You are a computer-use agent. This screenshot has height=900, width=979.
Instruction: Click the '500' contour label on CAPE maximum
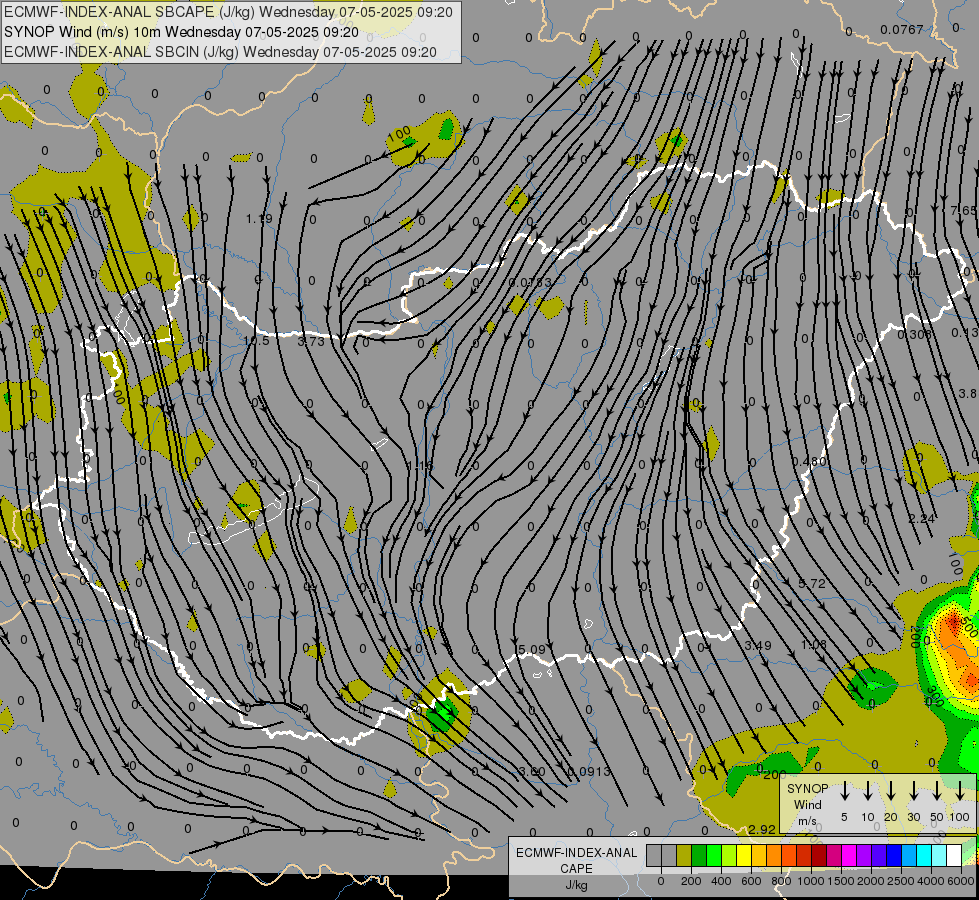(970, 628)
